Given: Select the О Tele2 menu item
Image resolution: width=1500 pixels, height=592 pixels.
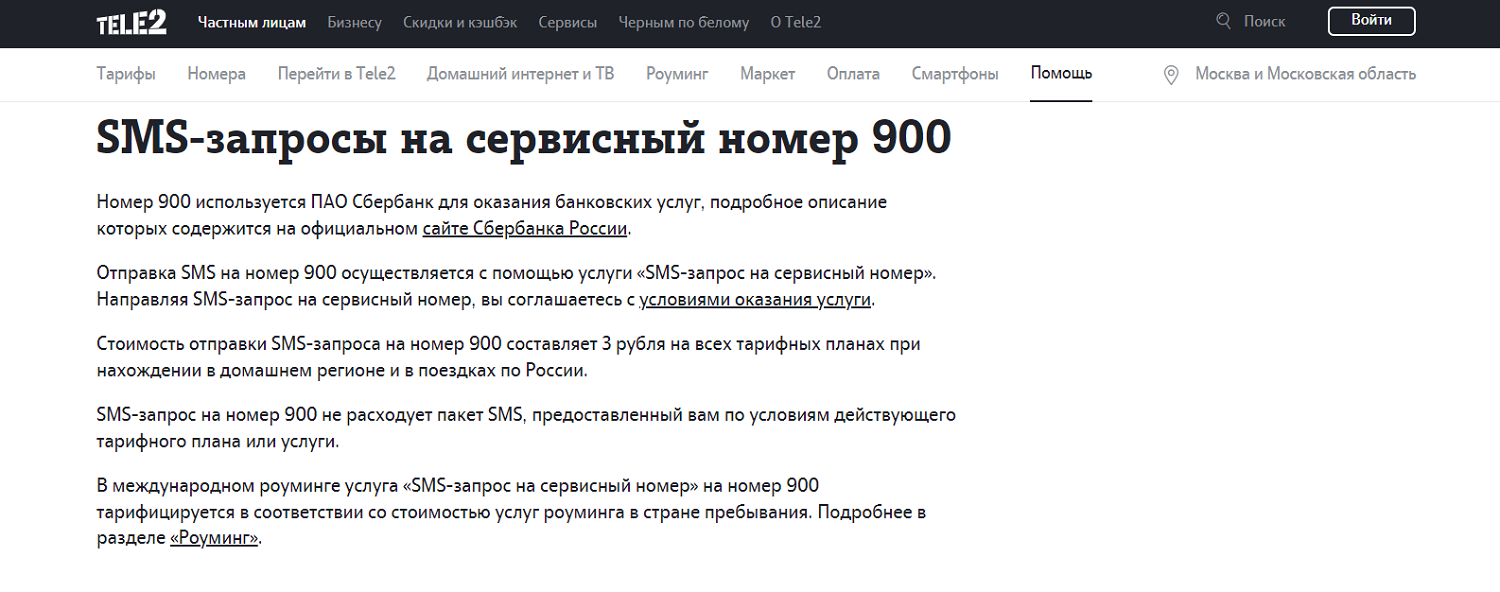Looking at the screenshot, I should pos(795,22).
